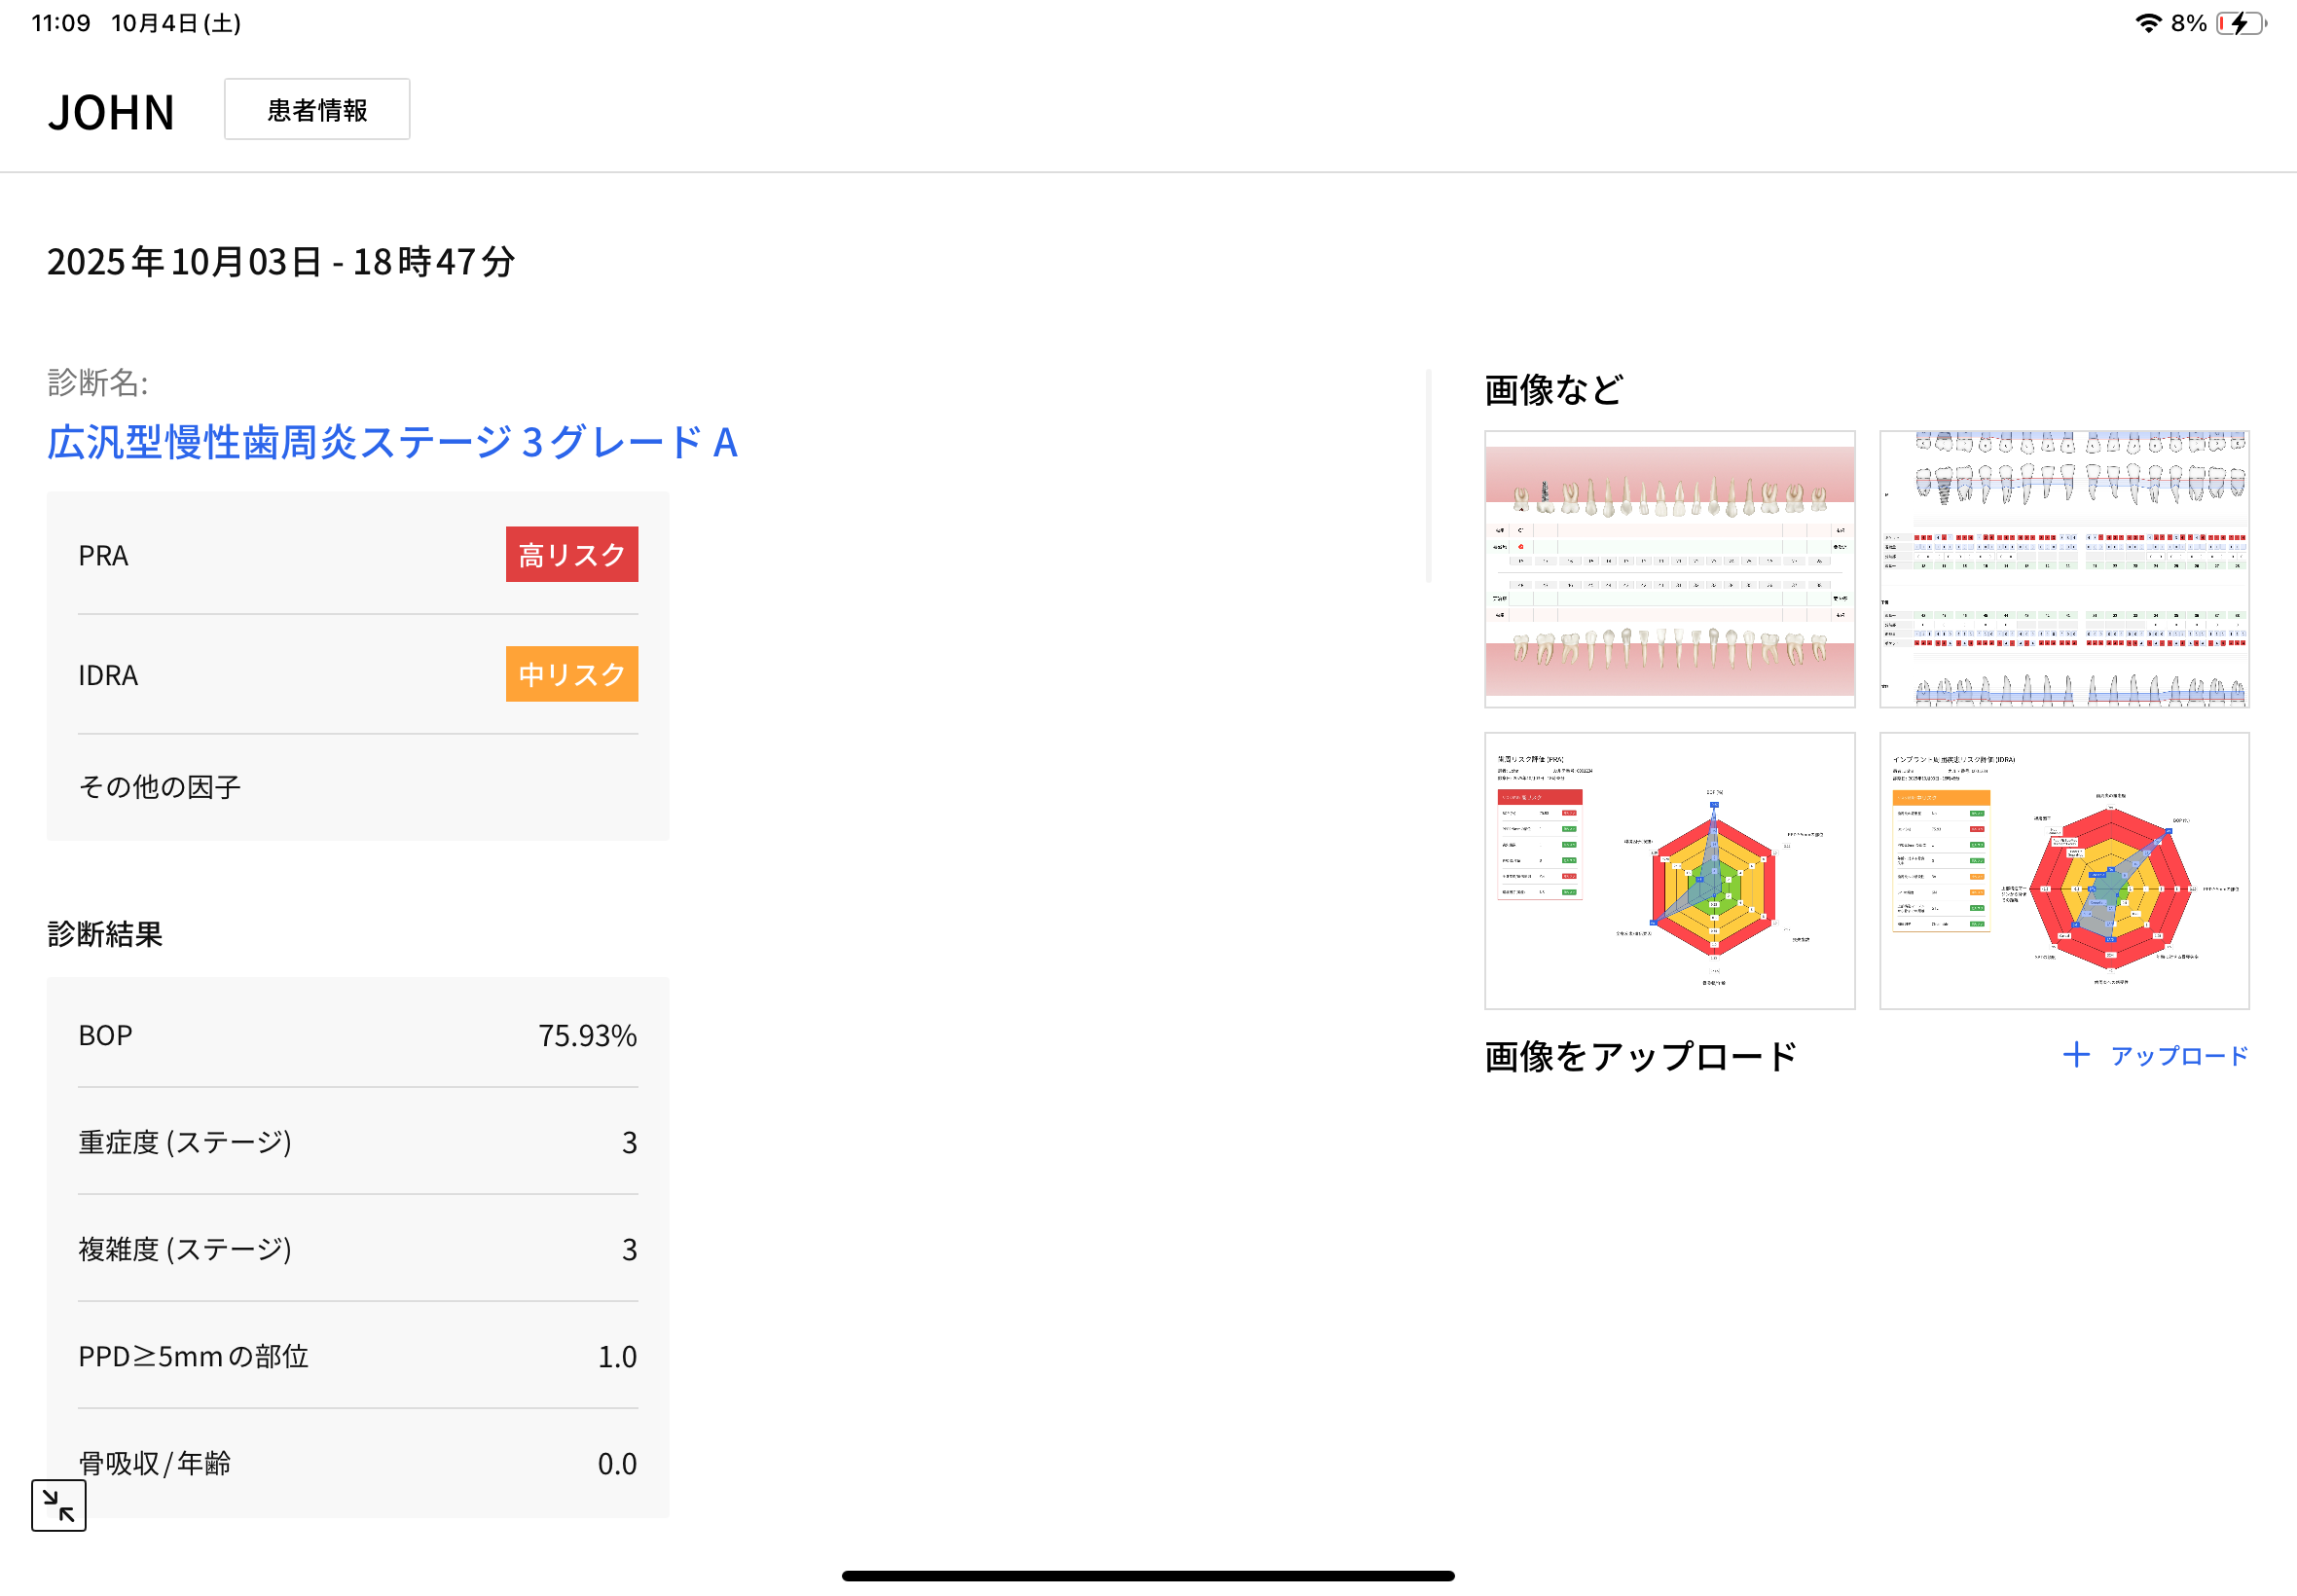Screen dimensions: 2297x1596
Task: Open the diagnosis 広汎型慢性歯周炎 link
Action: click(392, 442)
